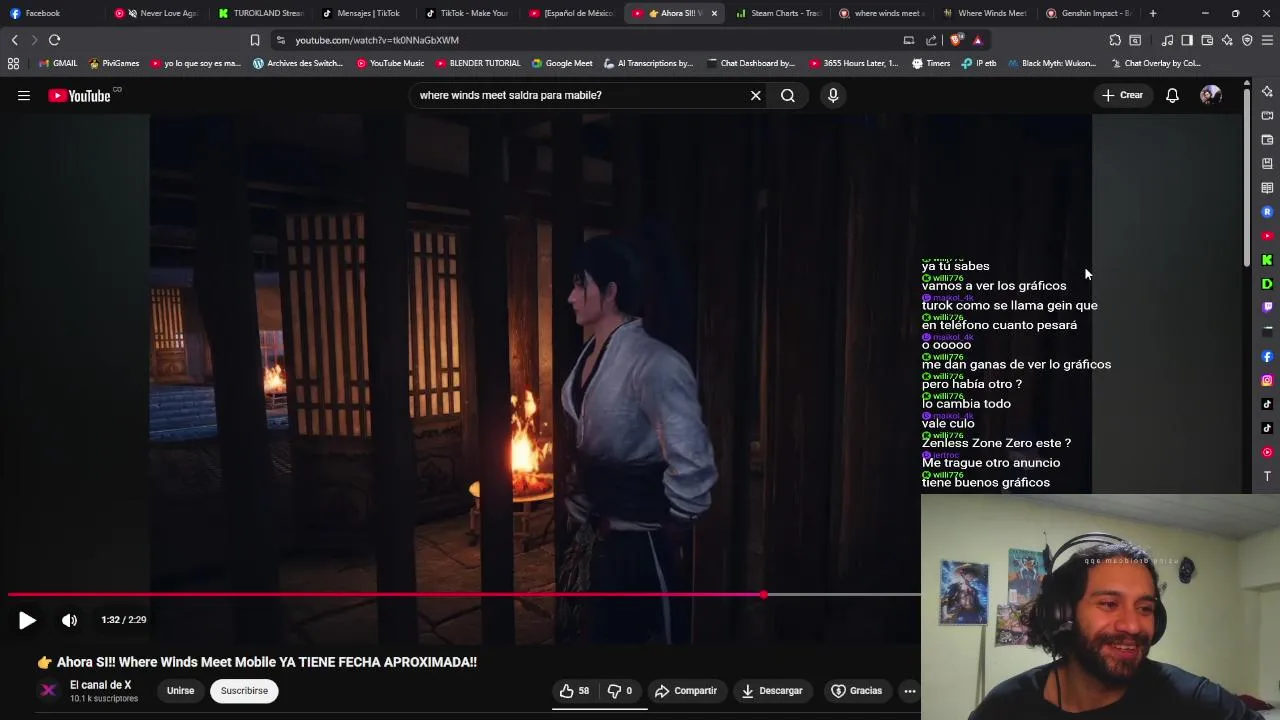
Task: Open YouTube notifications bell
Action: [1172, 95]
